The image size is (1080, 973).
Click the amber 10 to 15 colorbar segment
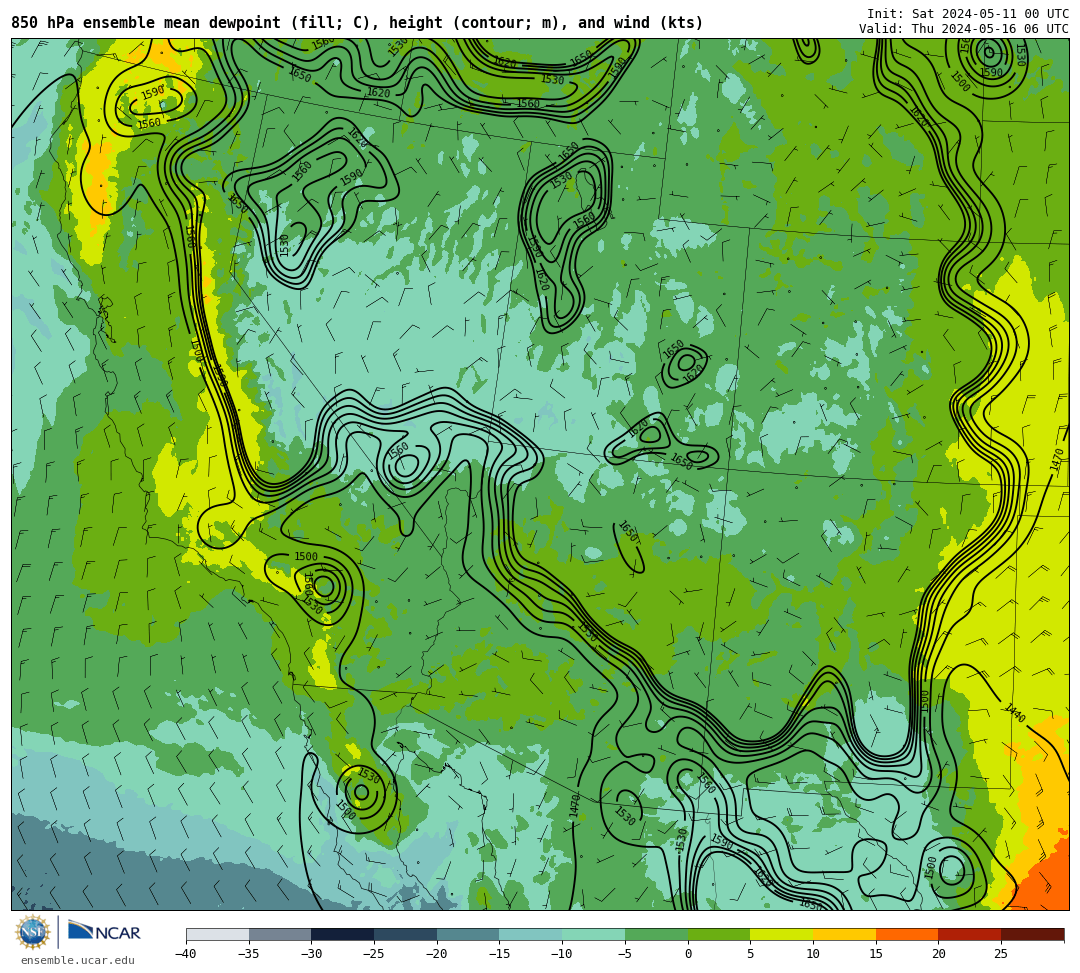pyautogui.click(x=844, y=934)
